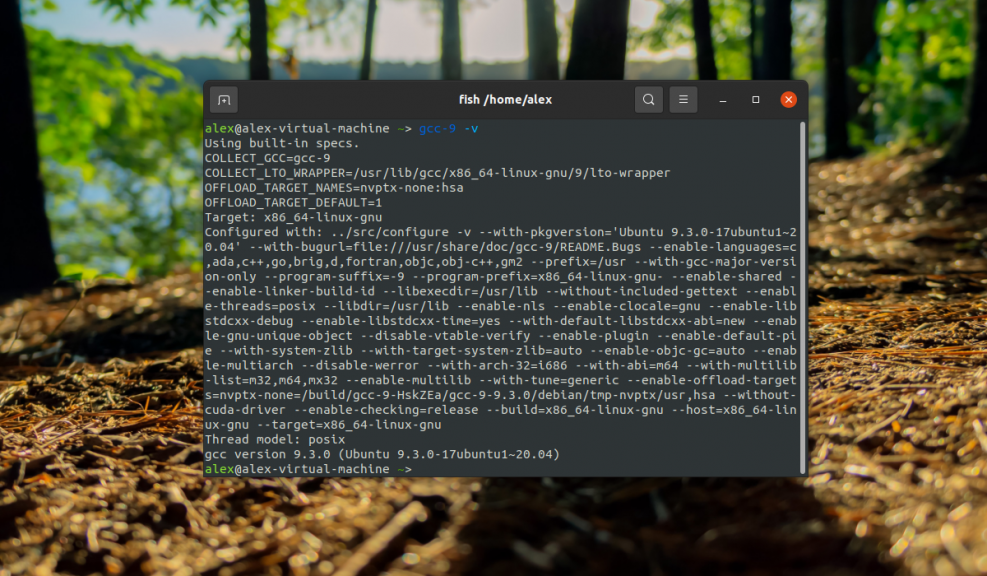Minimize the terminal window
This screenshot has width=987, height=576.
pos(721,99)
